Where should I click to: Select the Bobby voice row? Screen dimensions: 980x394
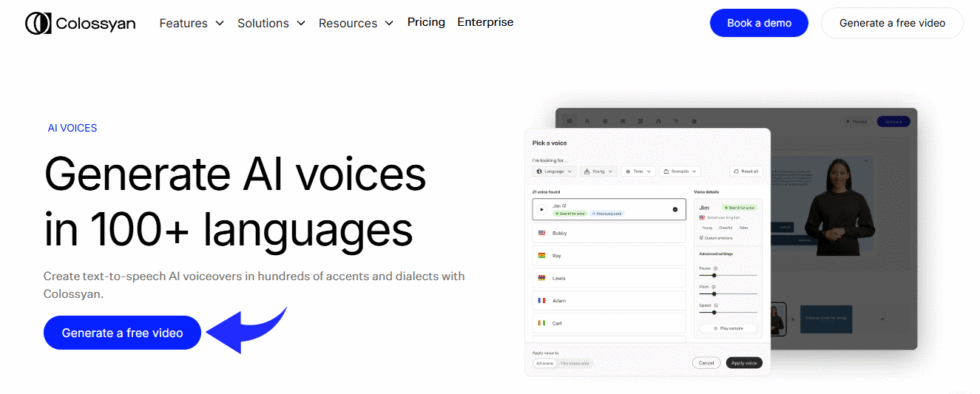coord(609,233)
